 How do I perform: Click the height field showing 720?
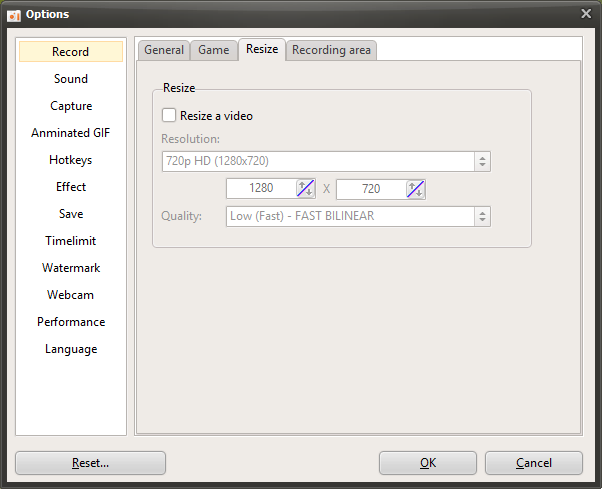click(371, 189)
